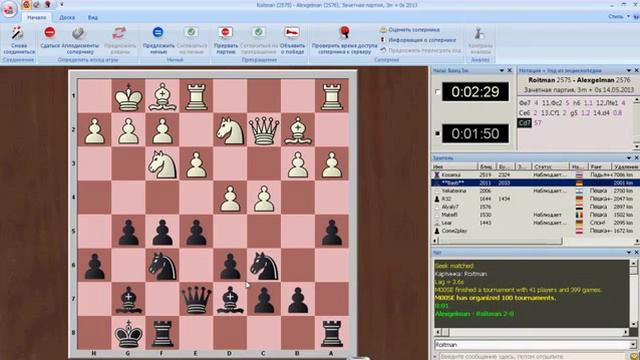Sort spectators by Имя column header
The height and width of the screenshot is (360, 640).
pos(455,167)
